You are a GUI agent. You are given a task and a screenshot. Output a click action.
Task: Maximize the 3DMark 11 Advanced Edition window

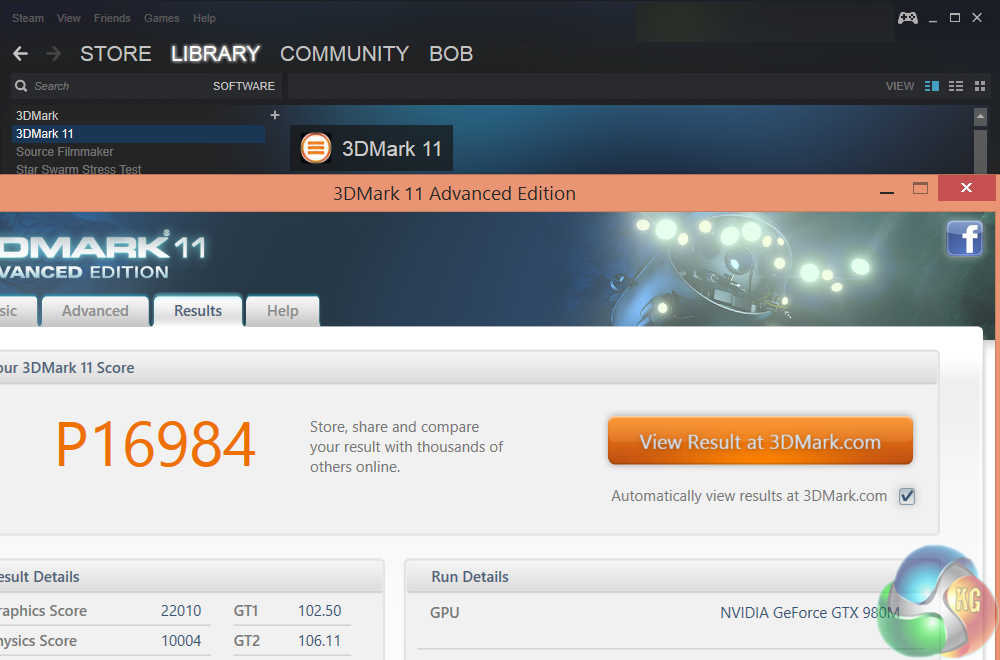(920, 188)
